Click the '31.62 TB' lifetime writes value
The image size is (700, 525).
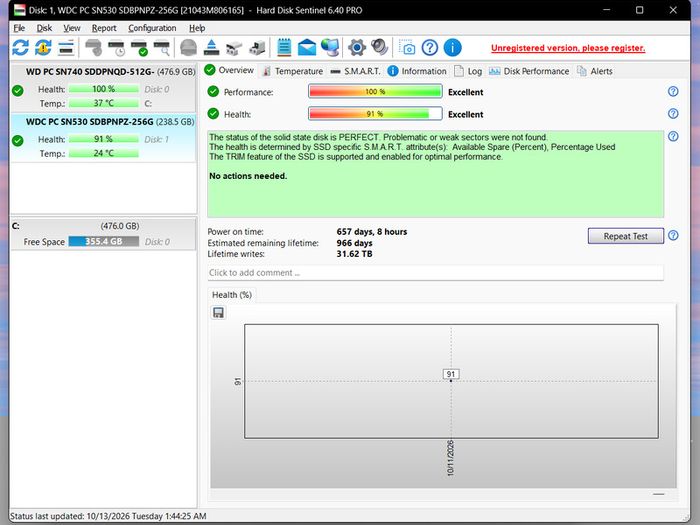click(x=354, y=254)
